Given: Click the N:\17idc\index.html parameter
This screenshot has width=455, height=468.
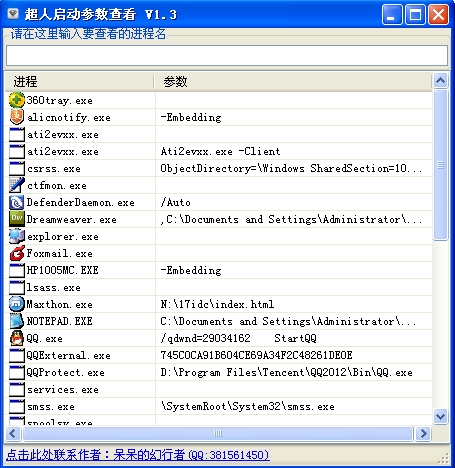Looking at the screenshot, I should pos(217,304).
